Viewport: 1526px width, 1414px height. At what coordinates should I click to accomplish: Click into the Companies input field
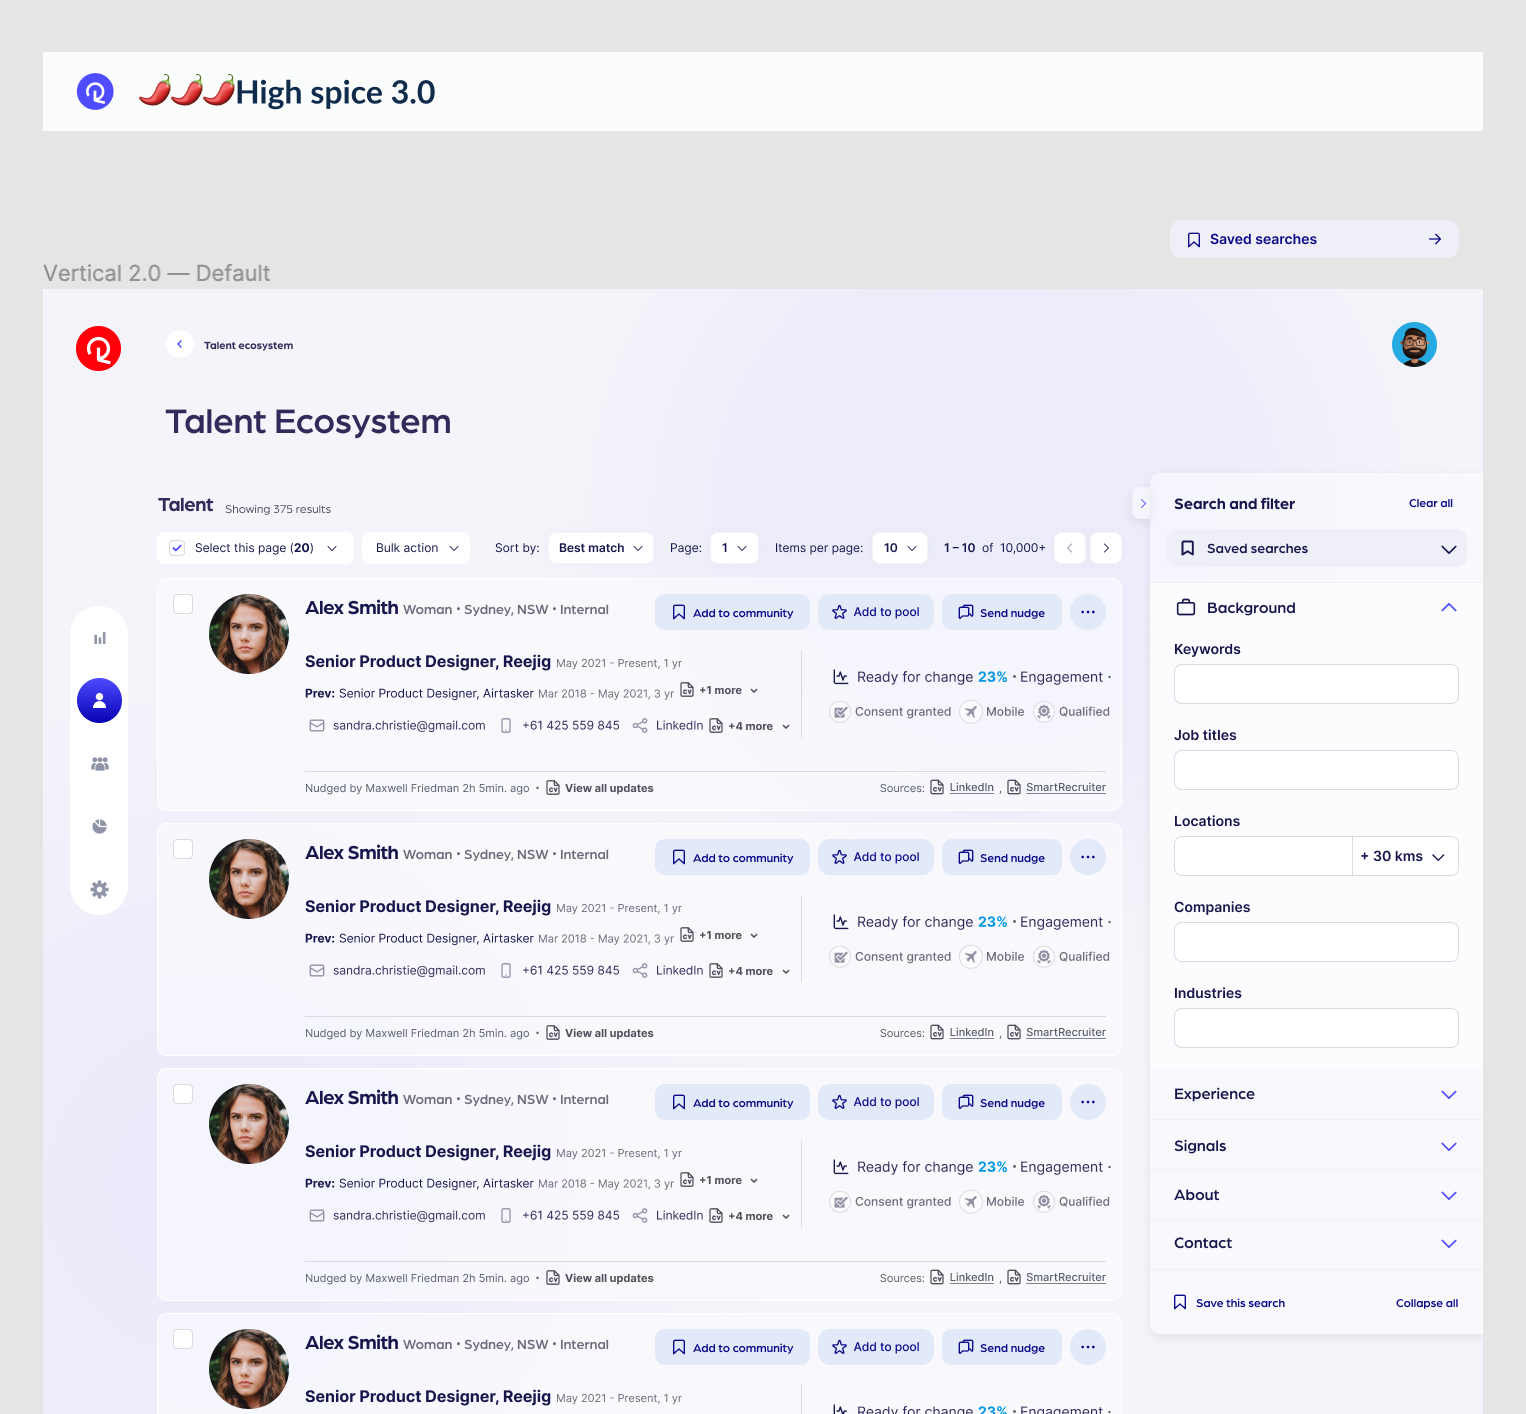[x=1316, y=942]
